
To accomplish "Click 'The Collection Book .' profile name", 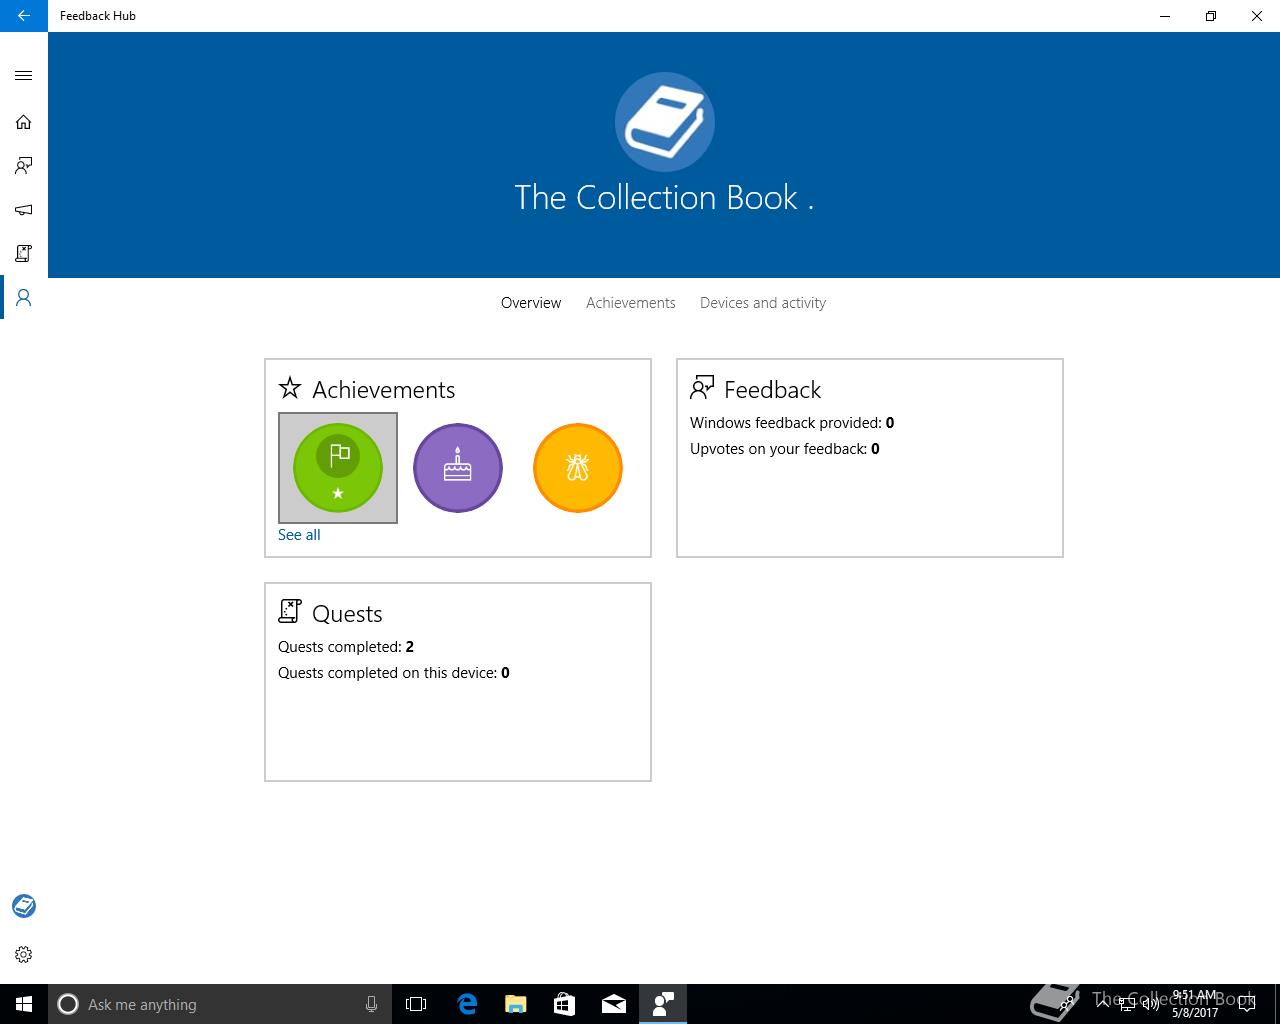I will [664, 198].
